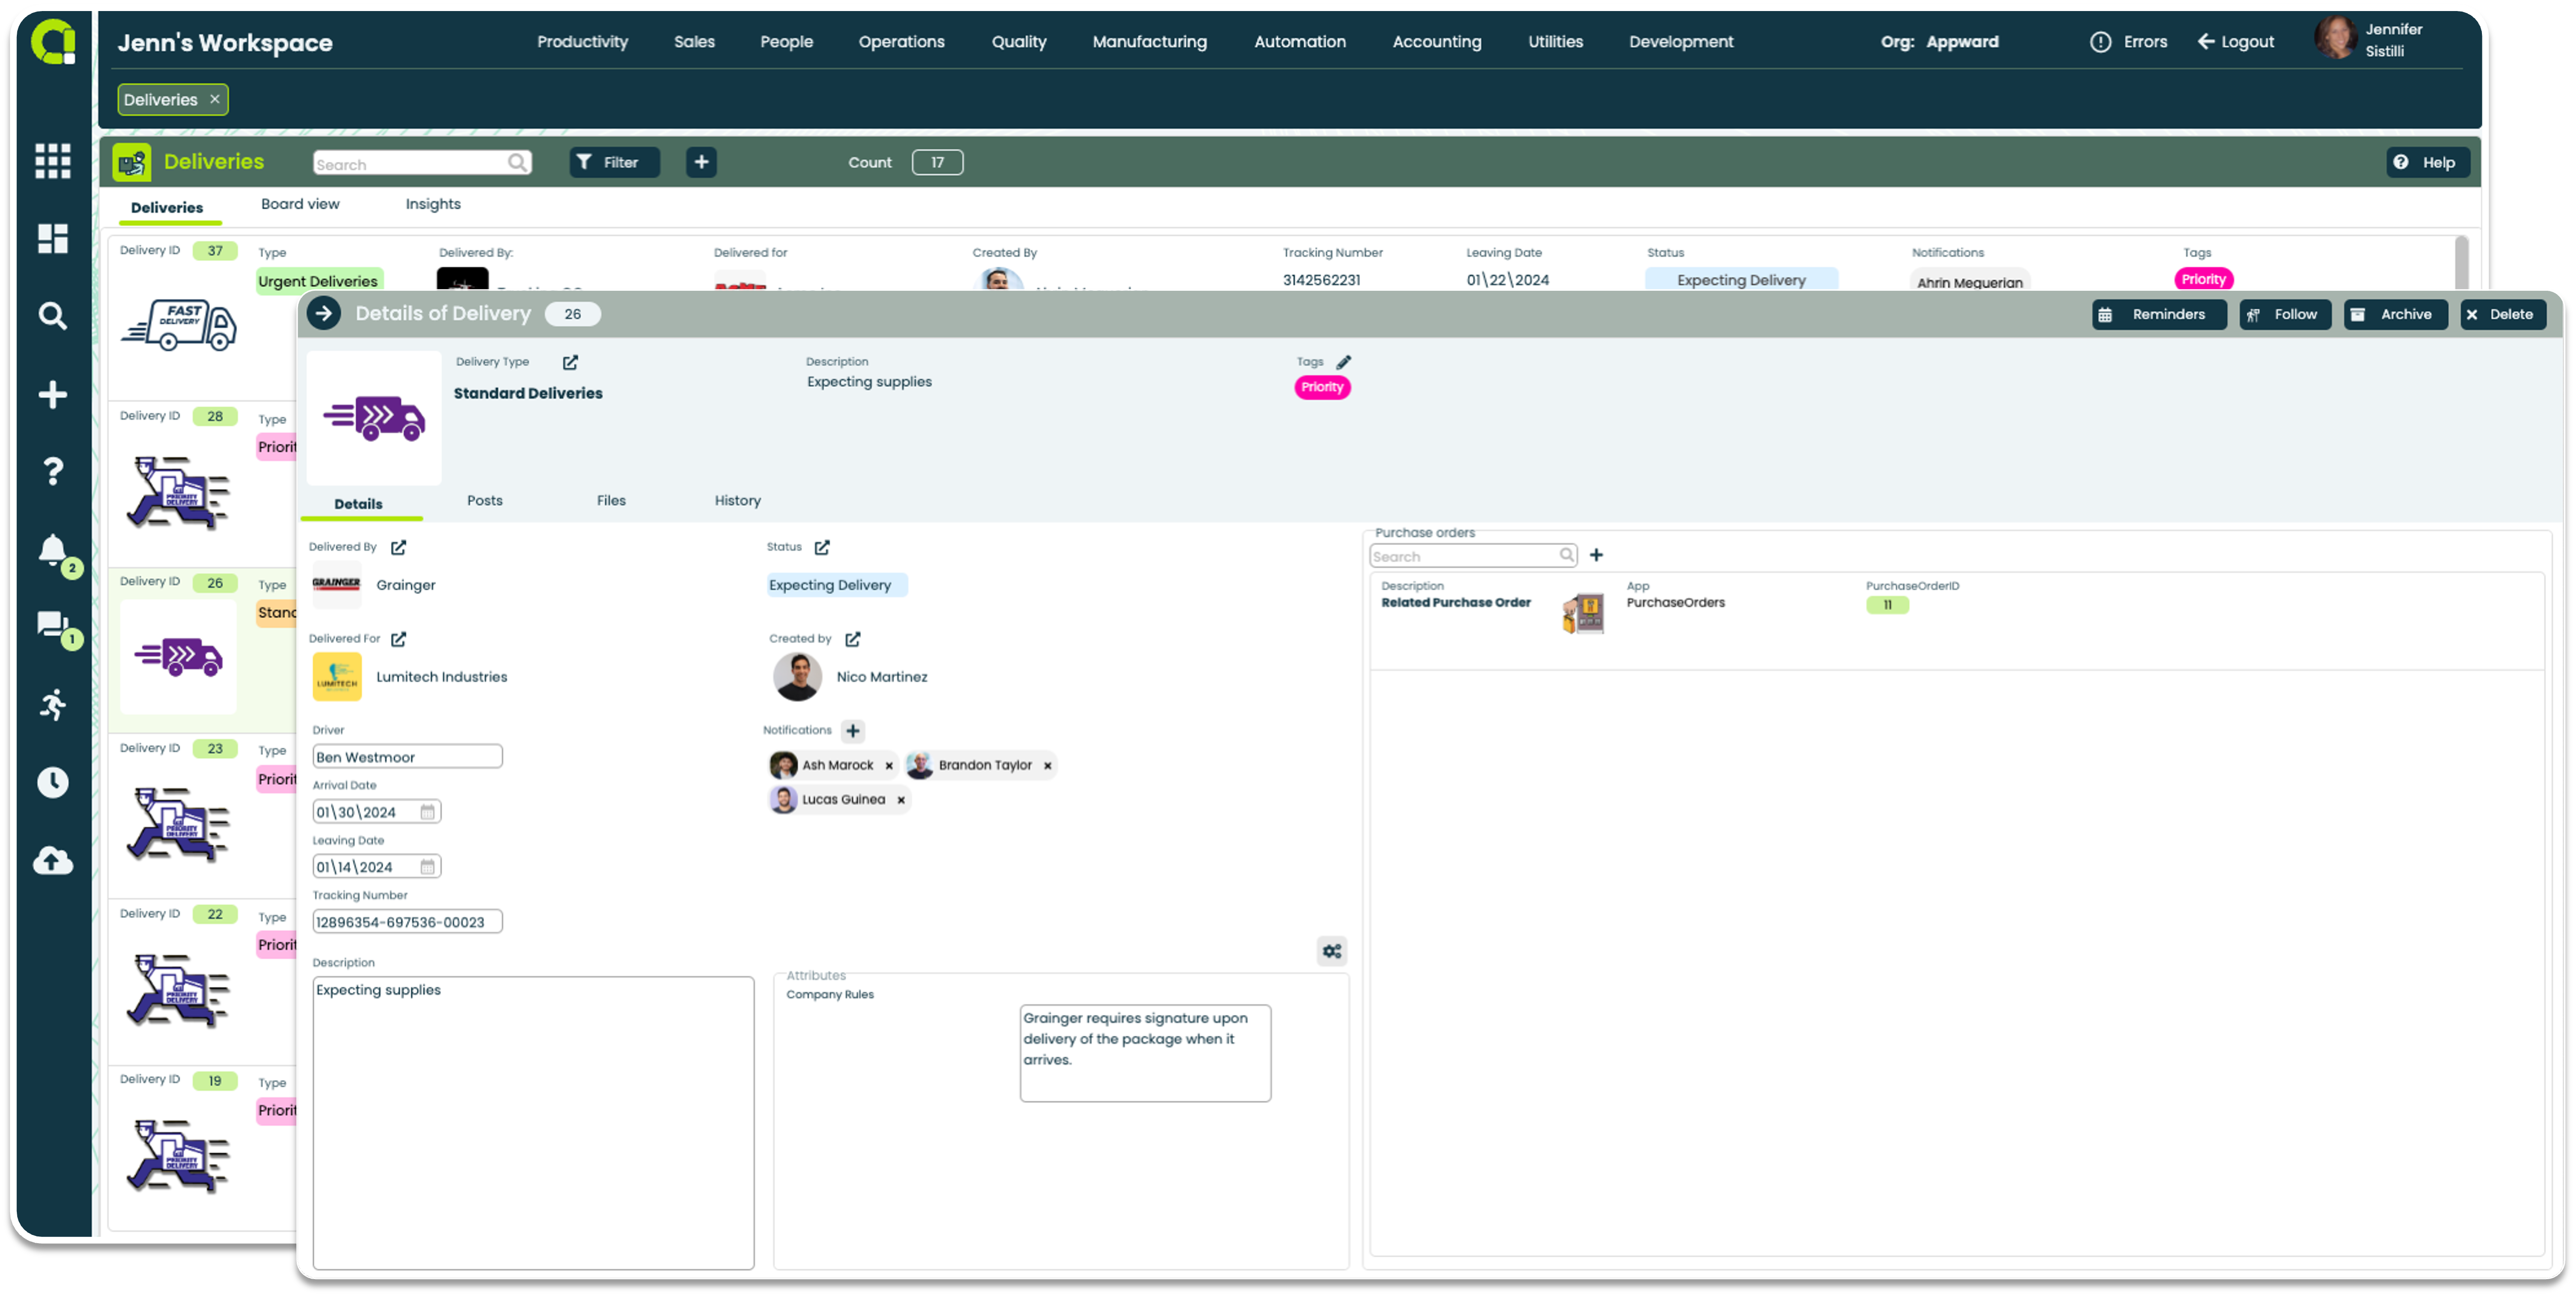
Task: Switch to the Board view tab
Action: tap(300, 204)
